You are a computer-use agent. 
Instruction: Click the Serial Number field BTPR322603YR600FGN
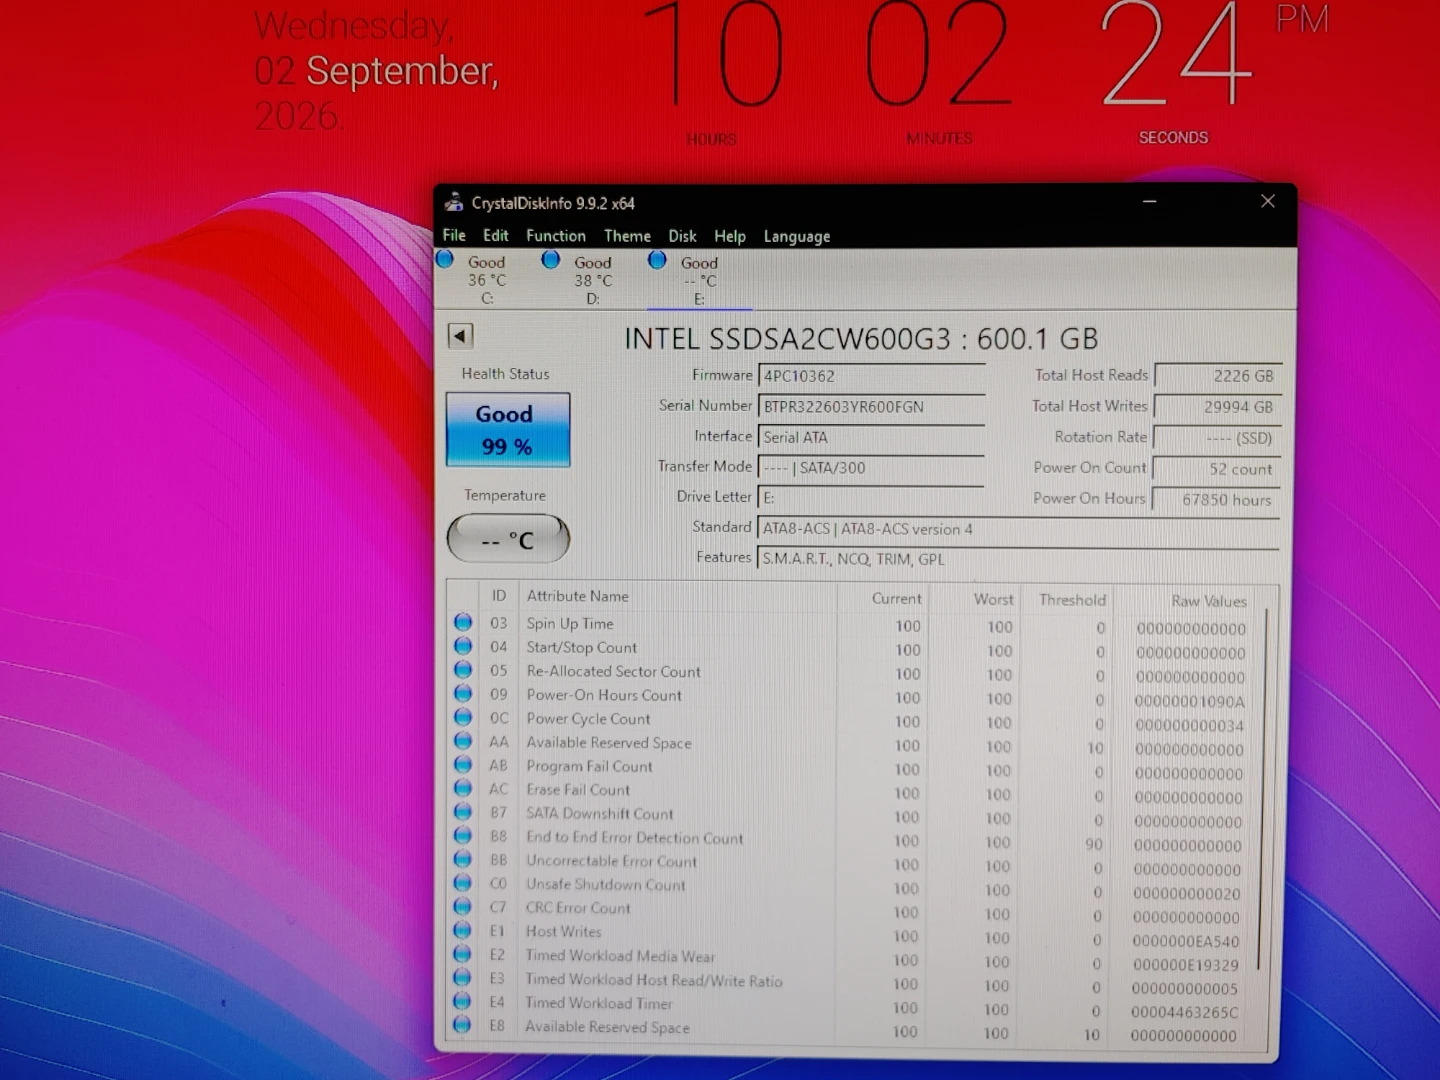pyautogui.click(x=871, y=407)
